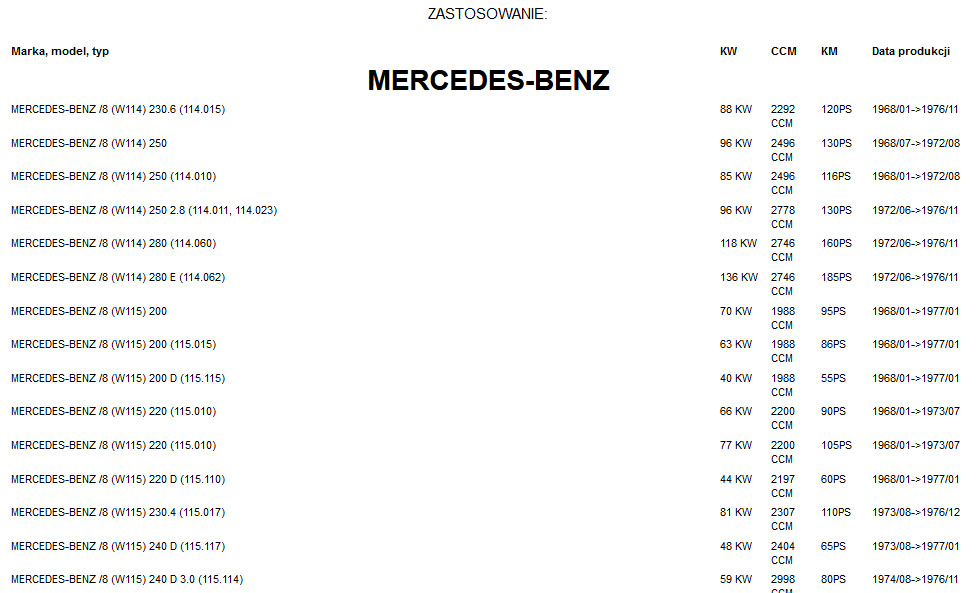The width and height of the screenshot is (980, 593).
Task: Click the W115 200 D (115.115) entry
Action: 118,379
